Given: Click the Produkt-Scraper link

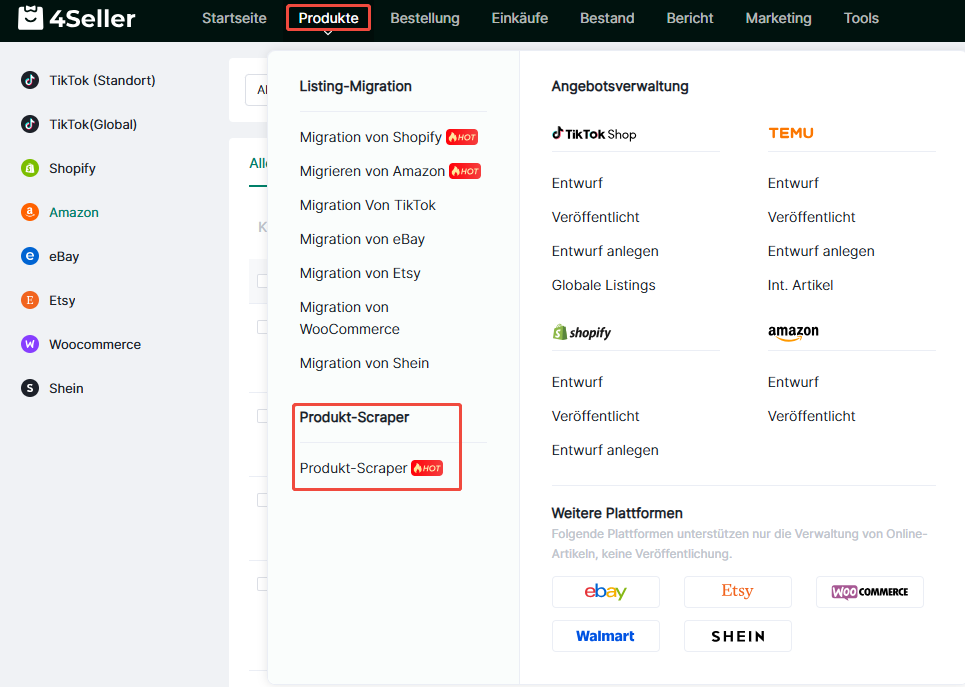Looking at the screenshot, I should click(354, 468).
